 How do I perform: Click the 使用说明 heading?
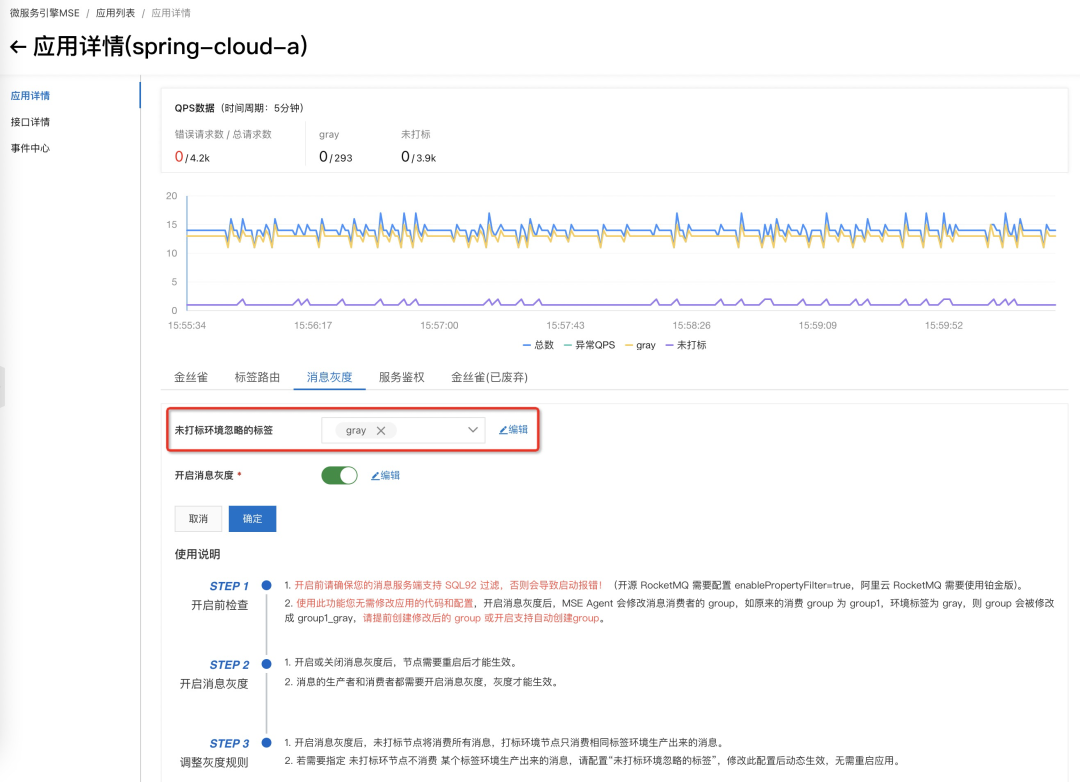[198, 555]
